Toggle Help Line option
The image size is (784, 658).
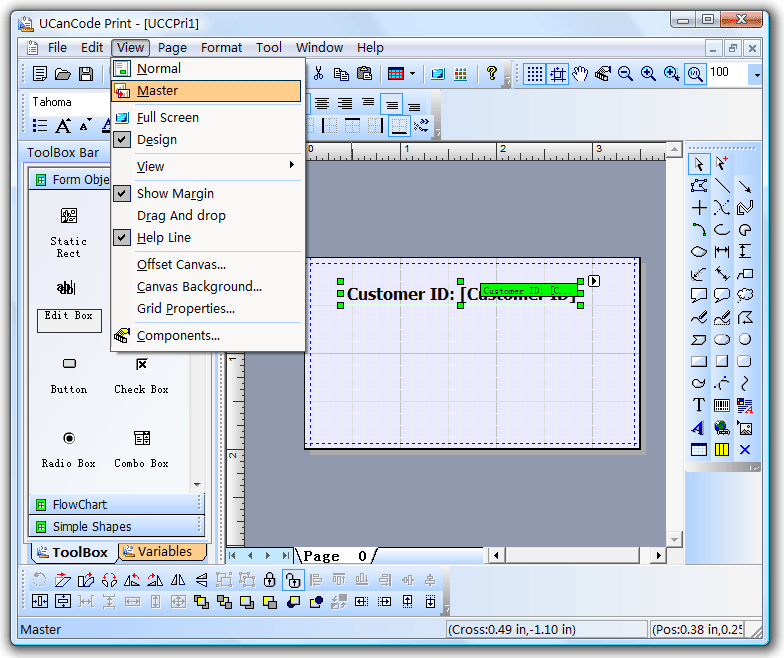(206, 238)
